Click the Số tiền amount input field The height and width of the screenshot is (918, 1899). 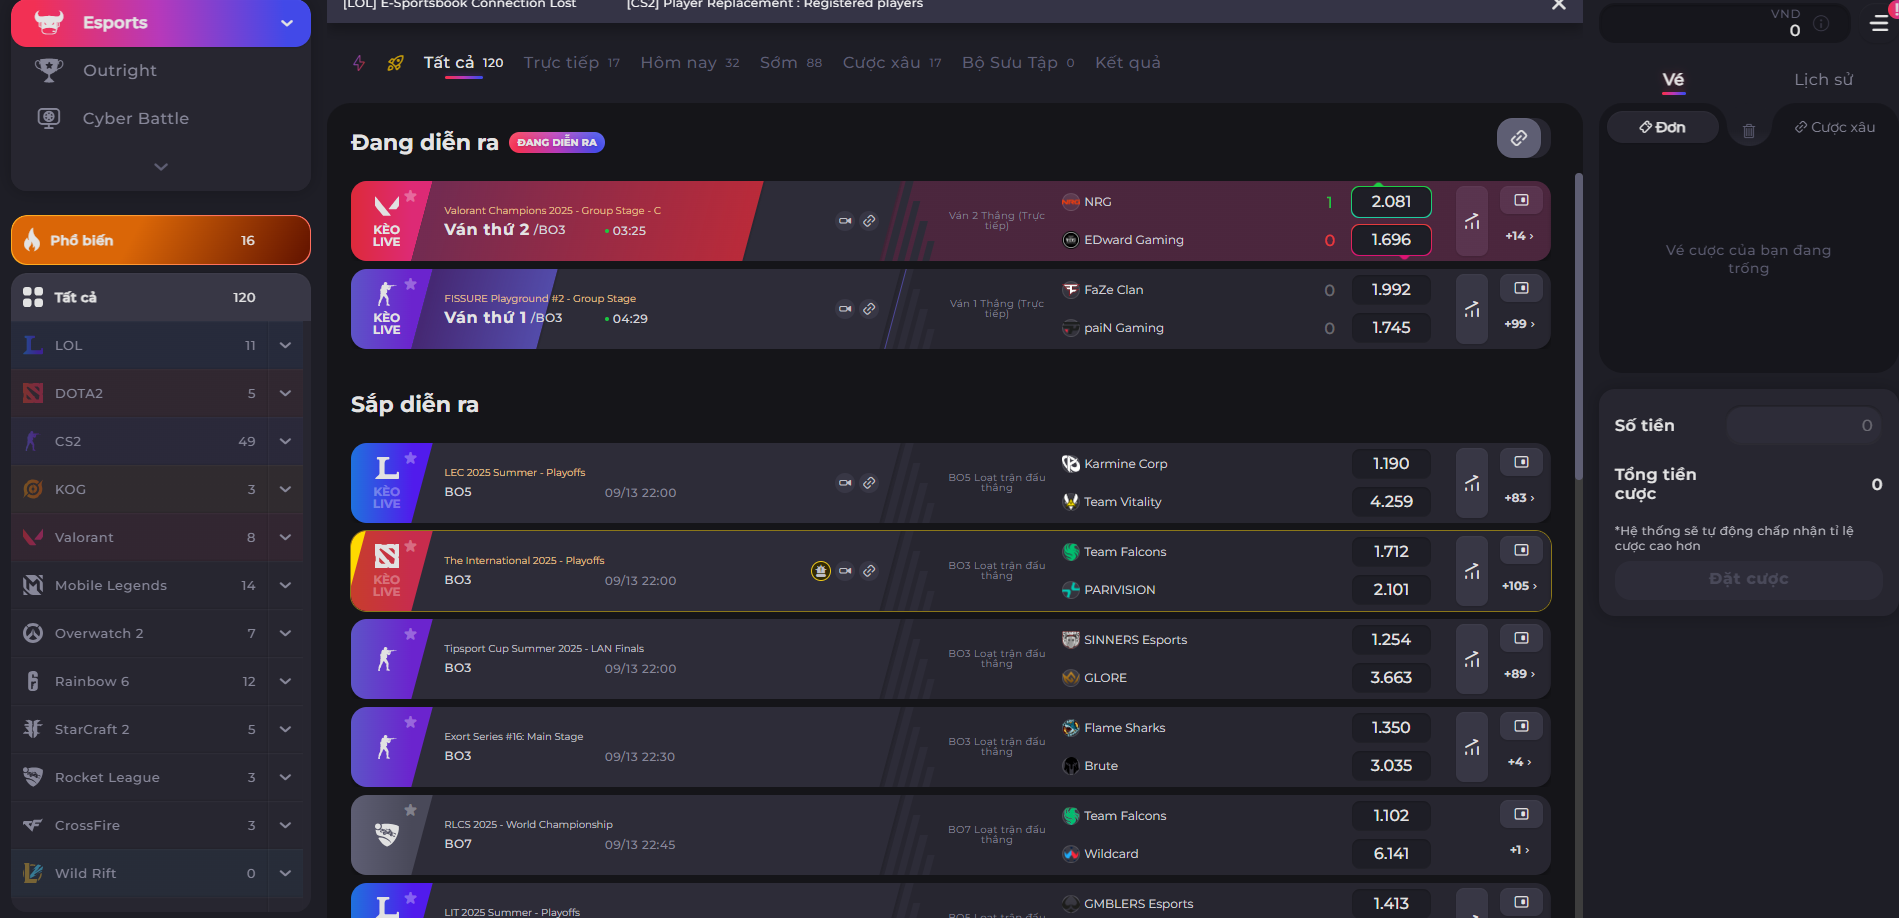[1804, 426]
